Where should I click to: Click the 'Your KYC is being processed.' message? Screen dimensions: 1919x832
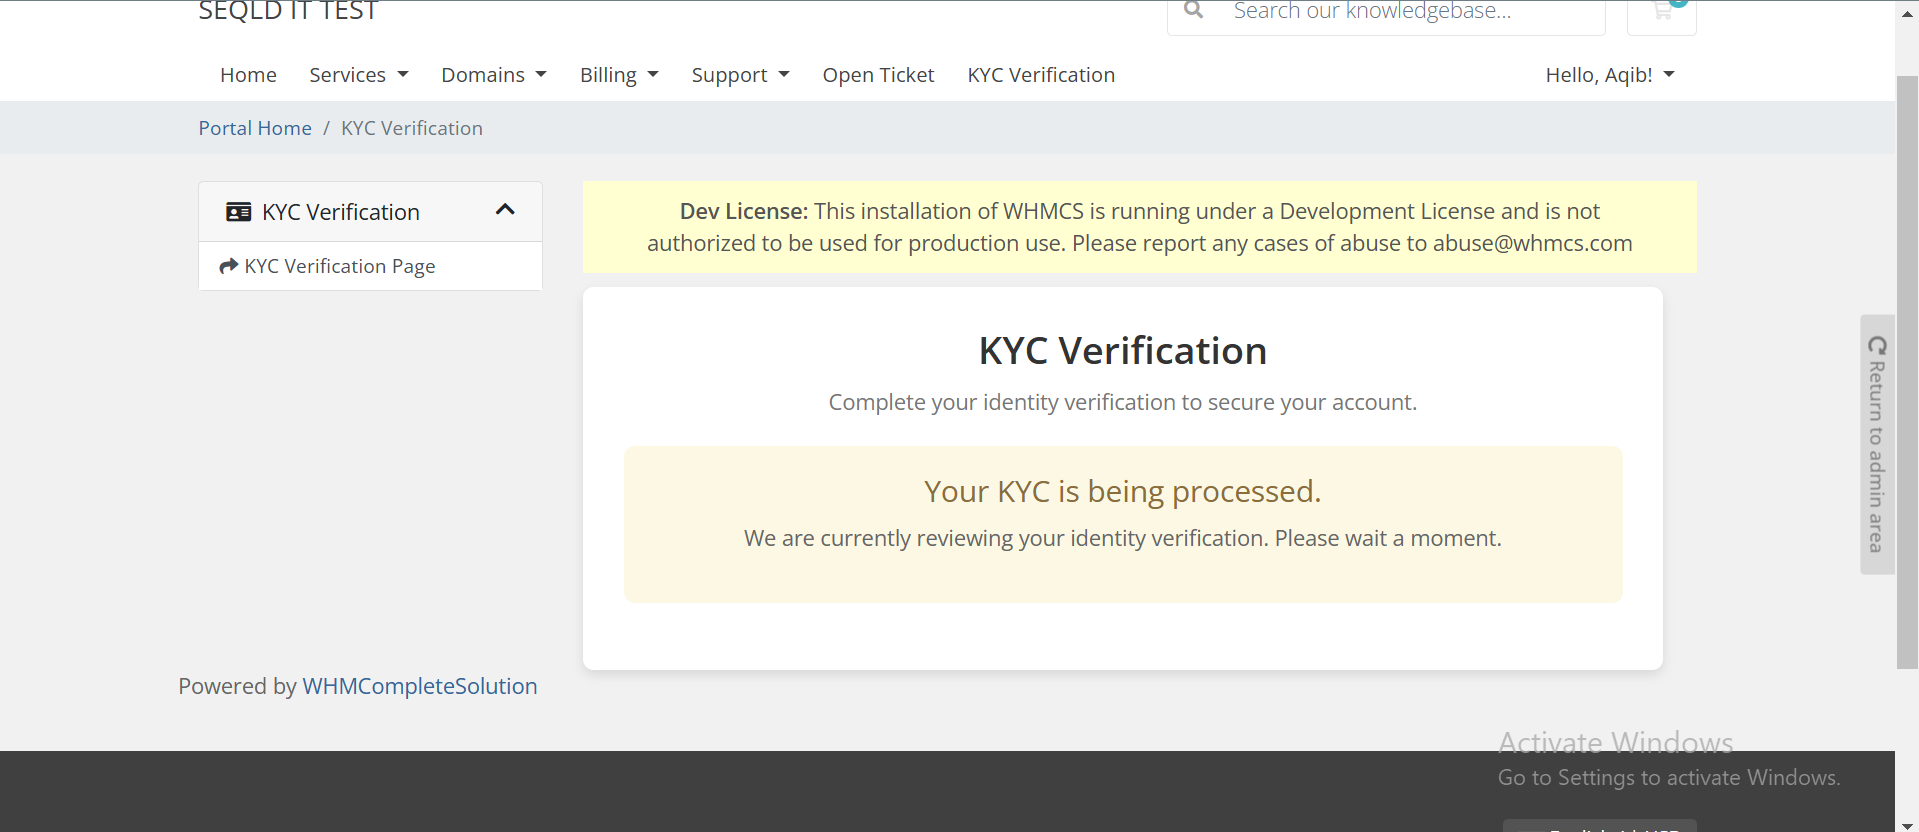click(x=1122, y=491)
